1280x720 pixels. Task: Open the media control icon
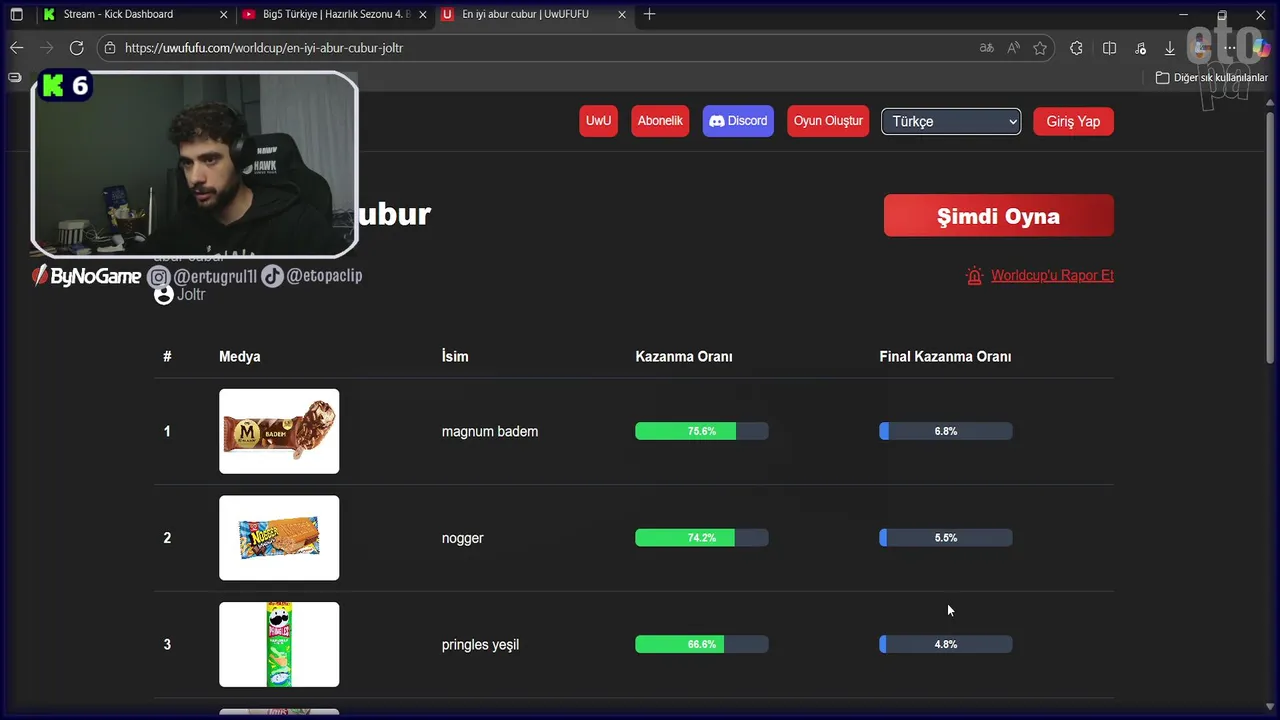(x=1141, y=48)
